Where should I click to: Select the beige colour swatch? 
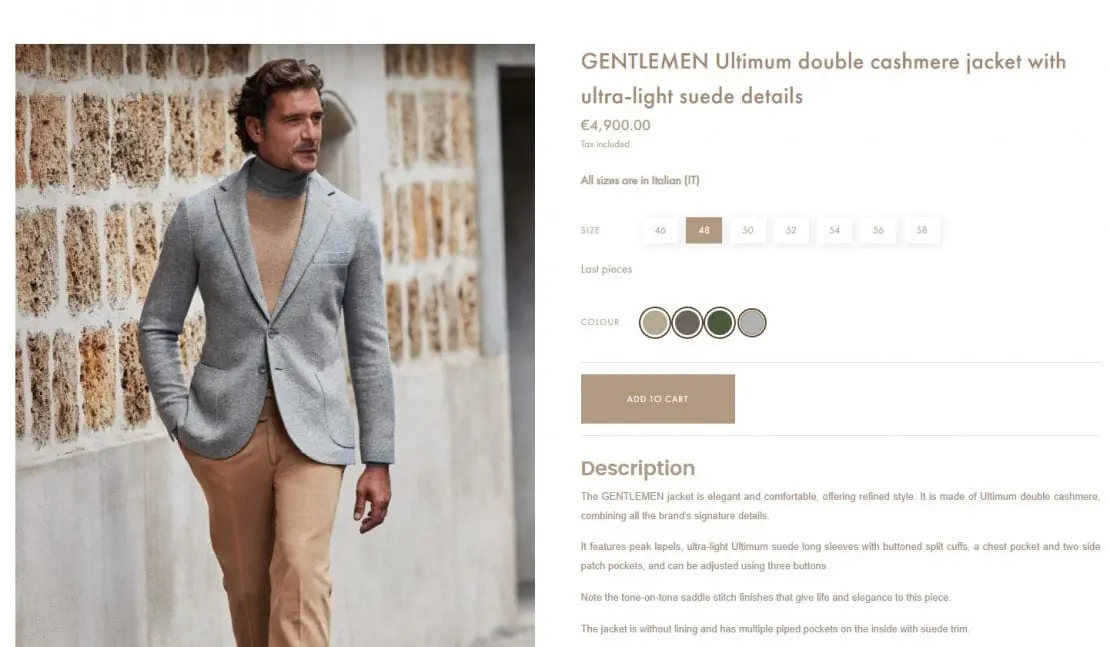[655, 323]
